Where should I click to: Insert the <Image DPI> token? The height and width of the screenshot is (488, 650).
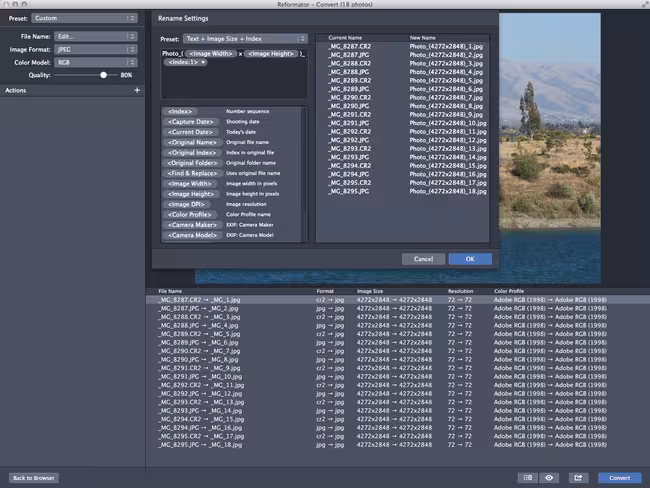pos(186,204)
